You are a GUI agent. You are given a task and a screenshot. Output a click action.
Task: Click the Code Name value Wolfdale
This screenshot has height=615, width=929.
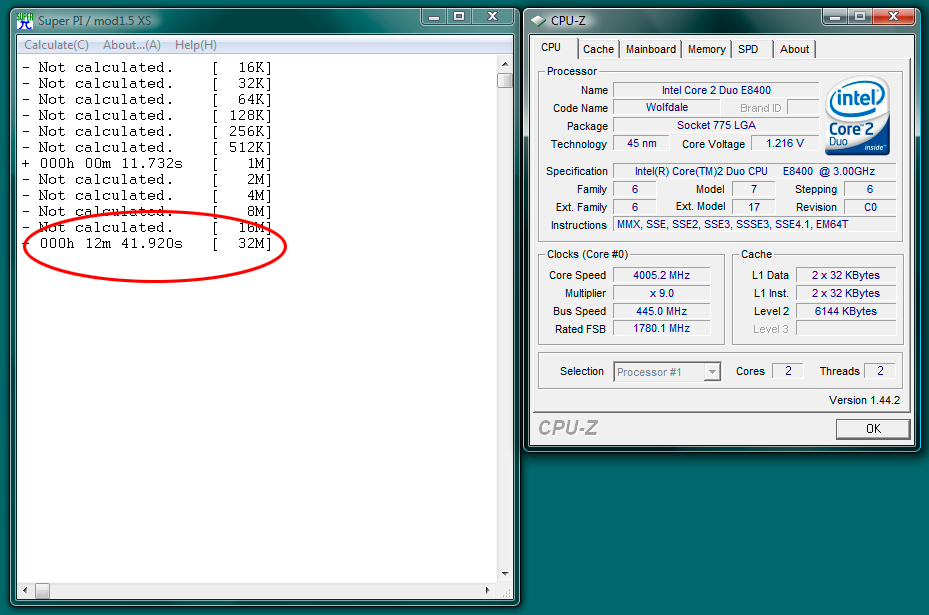tap(667, 107)
